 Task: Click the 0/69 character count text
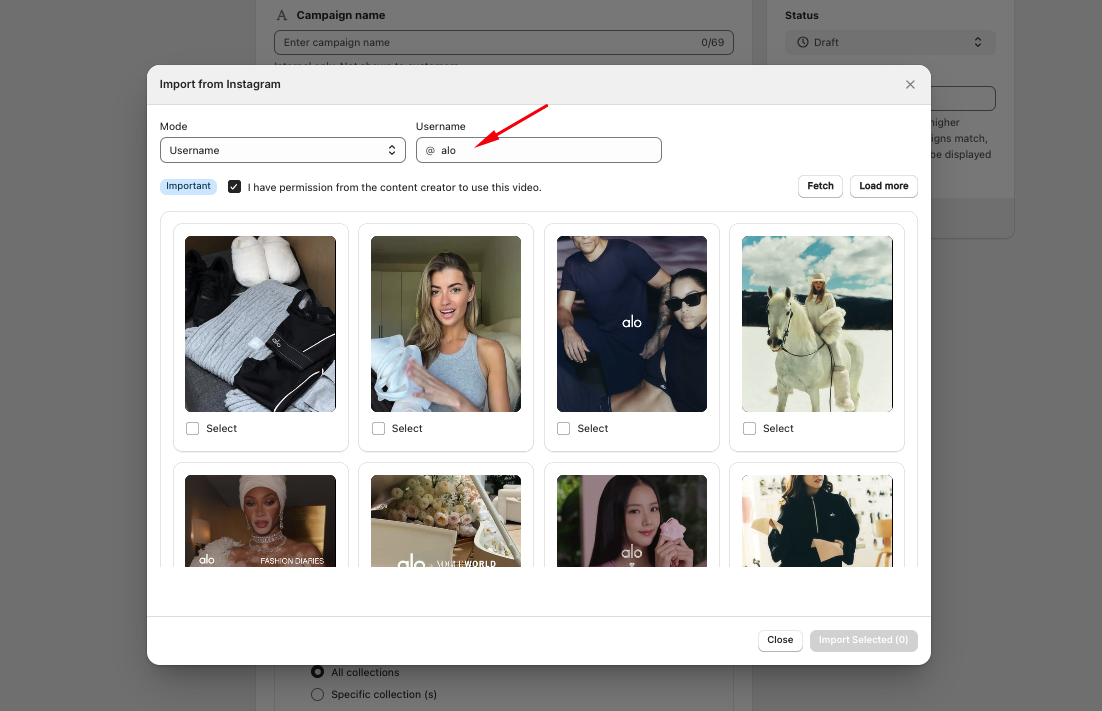[713, 42]
